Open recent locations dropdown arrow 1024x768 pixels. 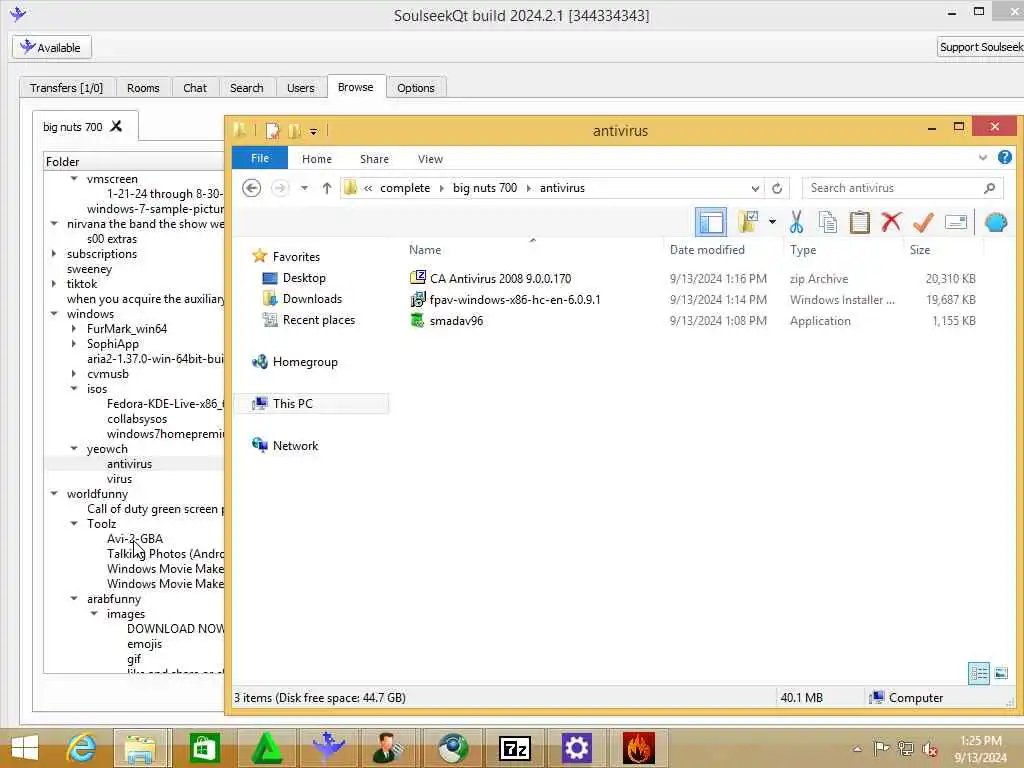304,188
